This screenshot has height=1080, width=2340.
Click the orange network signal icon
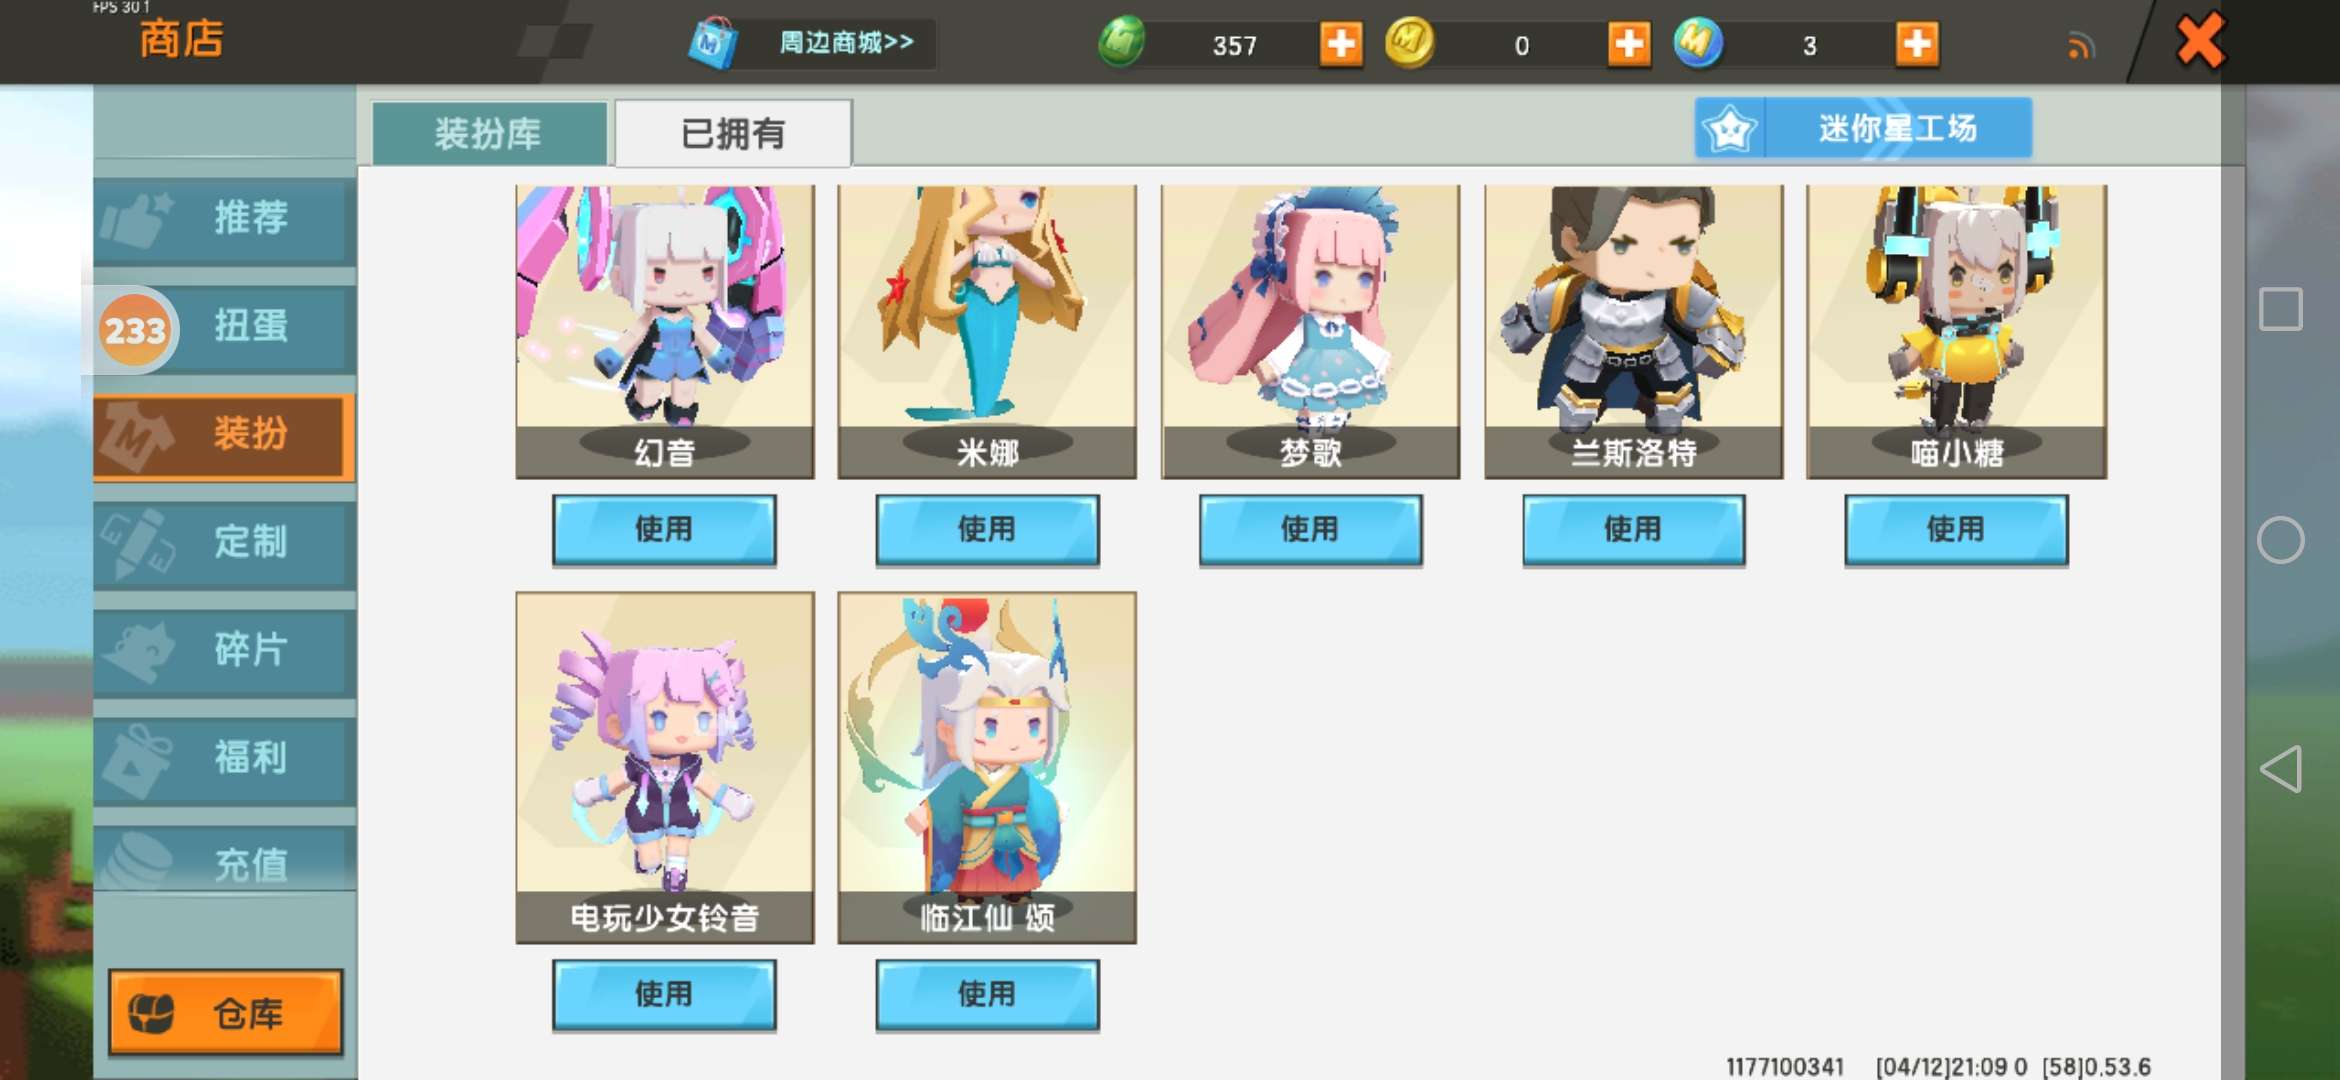pos(2081,46)
